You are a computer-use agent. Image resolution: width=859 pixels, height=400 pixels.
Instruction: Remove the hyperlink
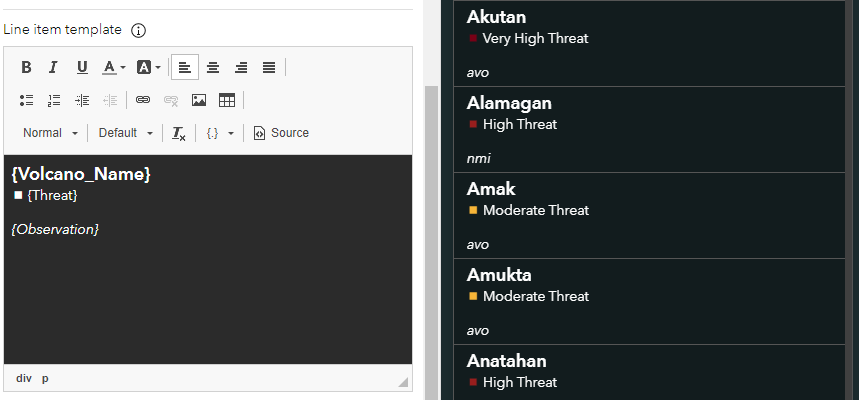tap(171, 100)
